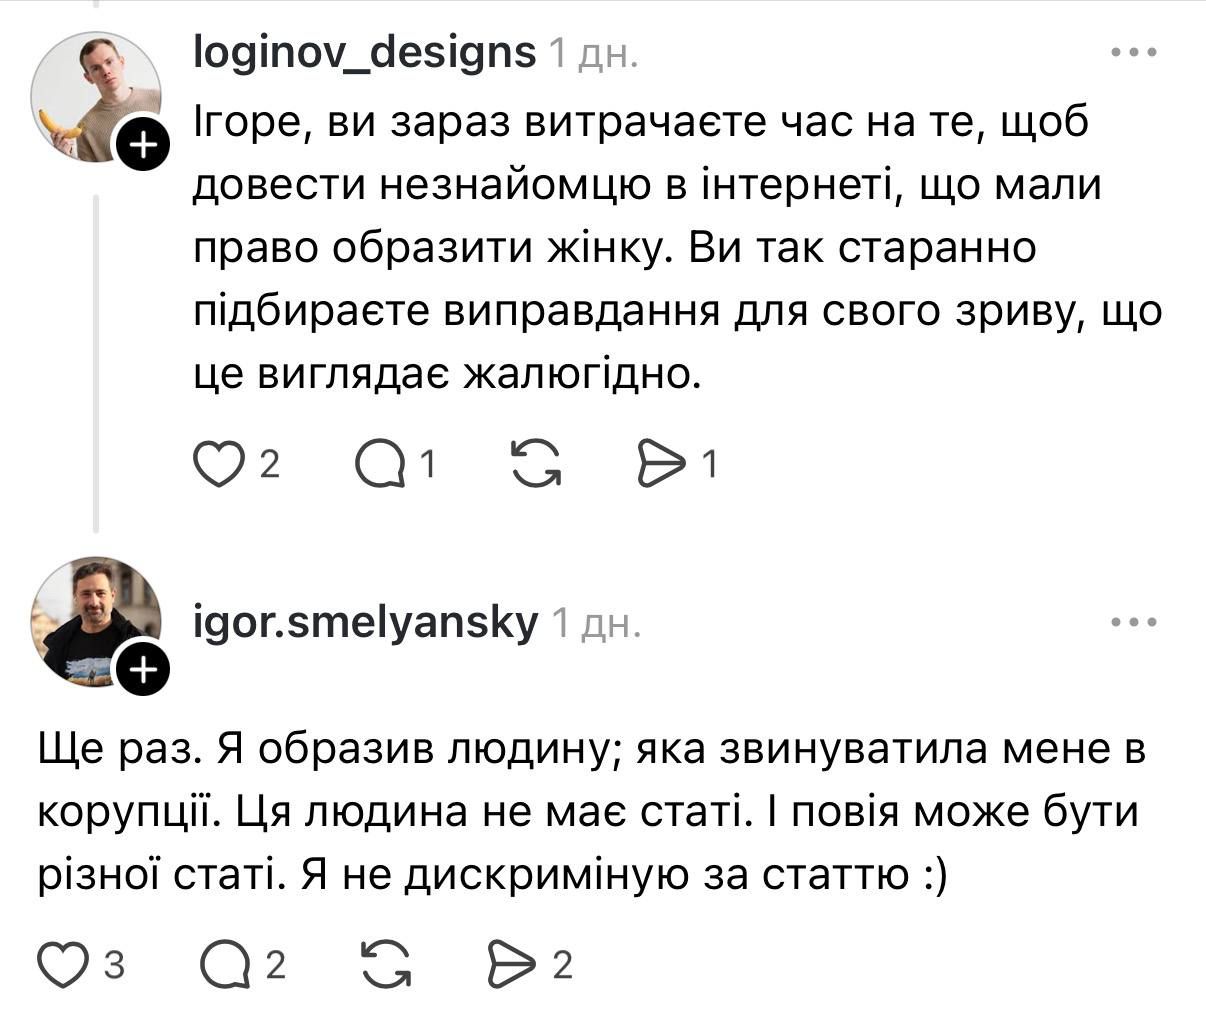Follow loginov_designs via the plus badge
The width and height of the screenshot is (1206, 1029).
pyautogui.click(x=145, y=146)
